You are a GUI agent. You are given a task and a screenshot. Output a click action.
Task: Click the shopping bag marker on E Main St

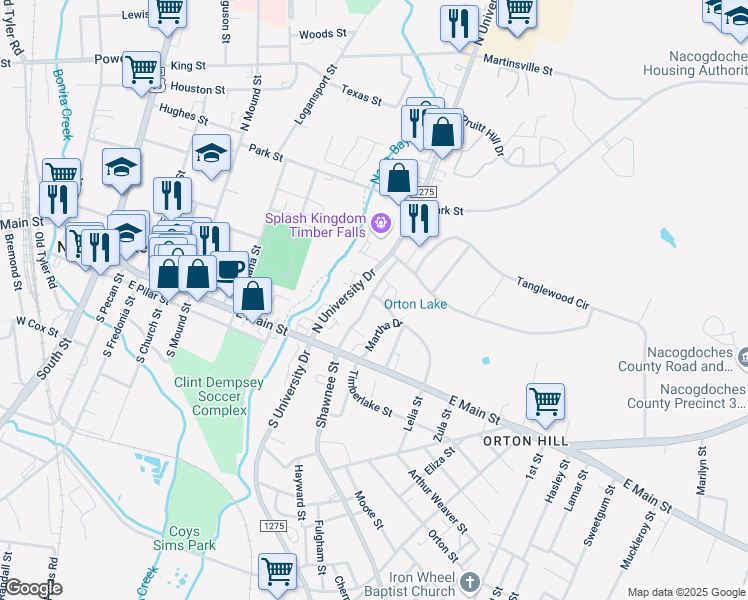point(253,299)
